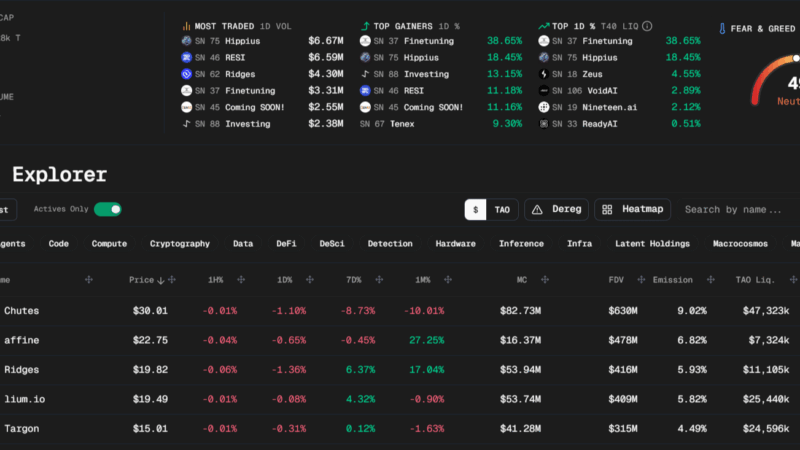This screenshot has height=450, width=800.
Task: Click the move handle next to MC
Action: pyautogui.click(x=545, y=280)
